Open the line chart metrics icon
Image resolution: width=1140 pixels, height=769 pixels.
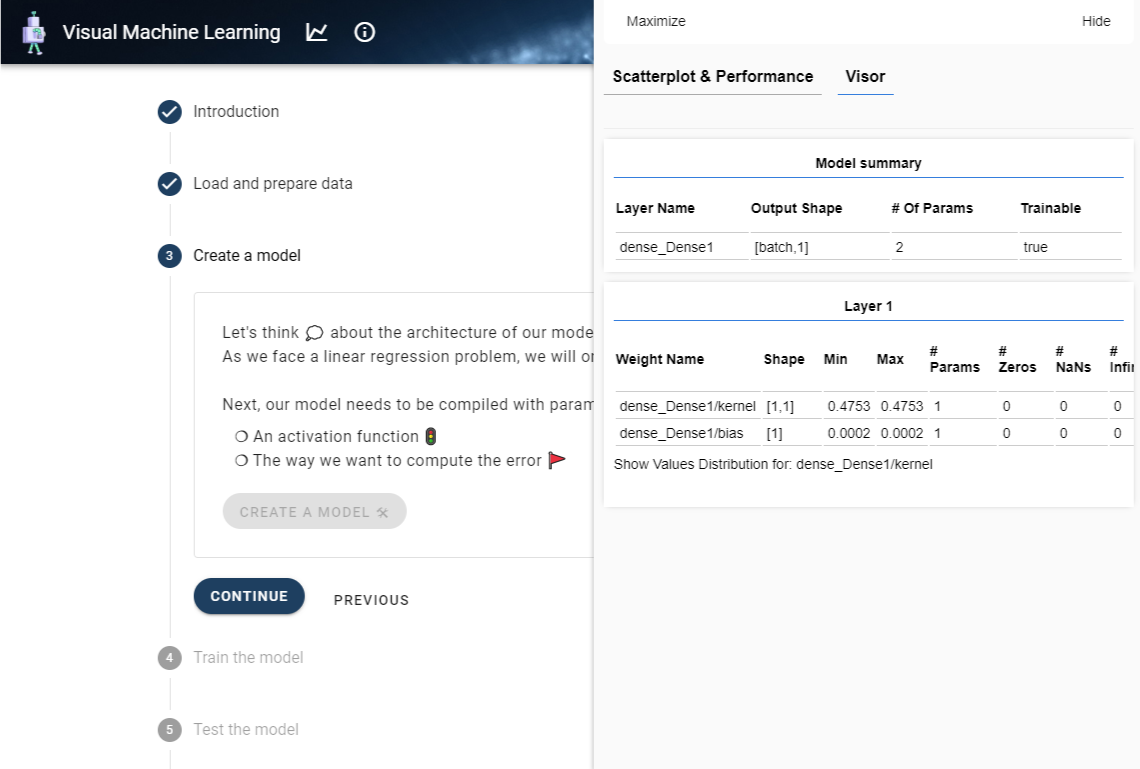[317, 31]
